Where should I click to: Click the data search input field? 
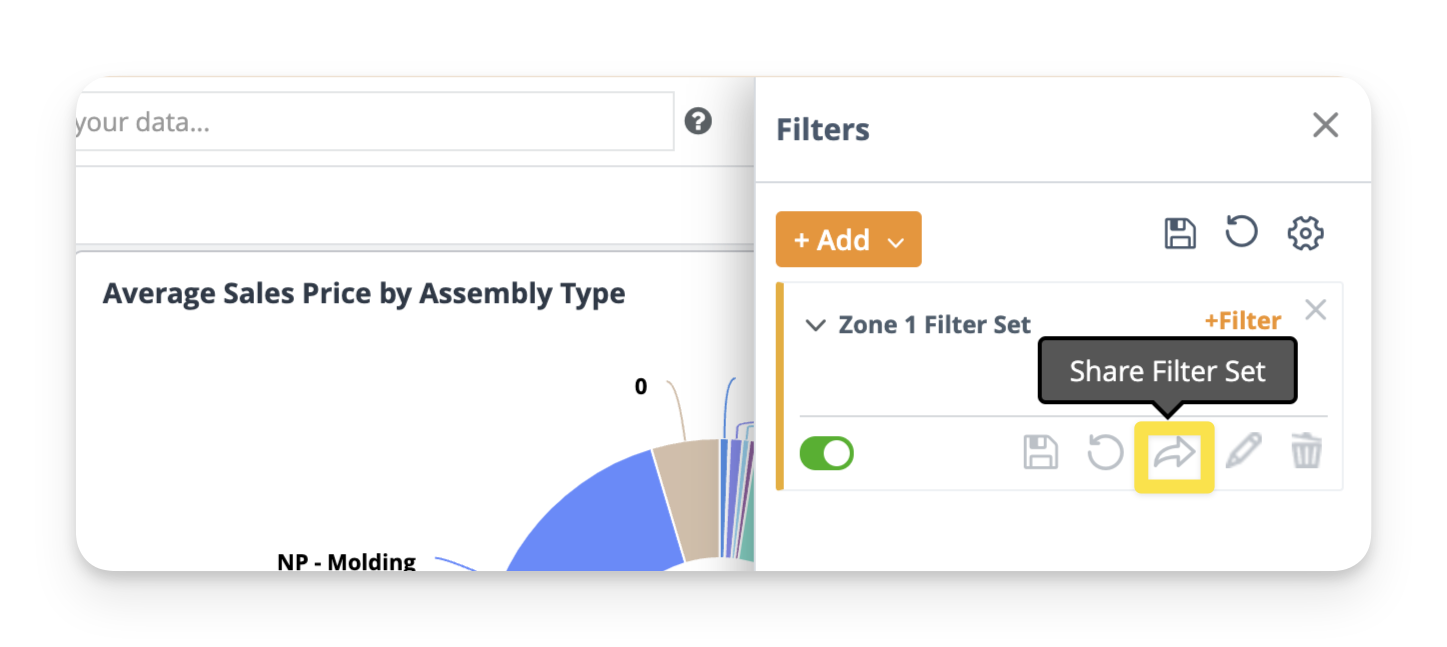[x=370, y=122]
